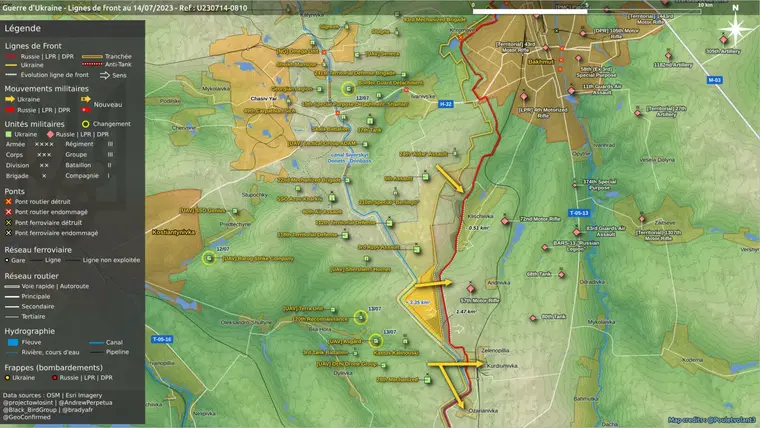Click the M-03 road shield
The width and height of the screenshot is (760, 428).
click(x=714, y=80)
